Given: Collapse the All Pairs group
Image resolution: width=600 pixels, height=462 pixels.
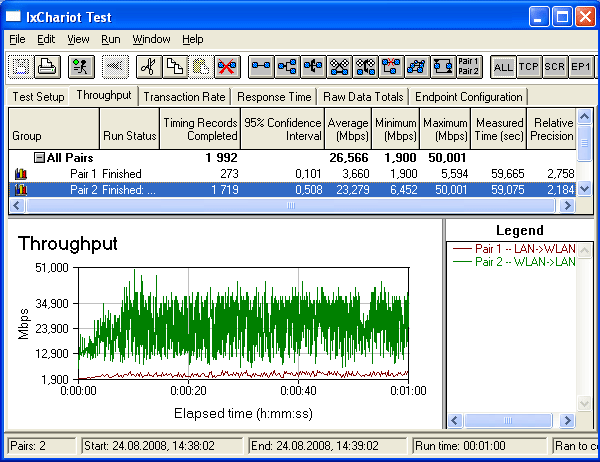Looking at the screenshot, I should coord(39,158).
